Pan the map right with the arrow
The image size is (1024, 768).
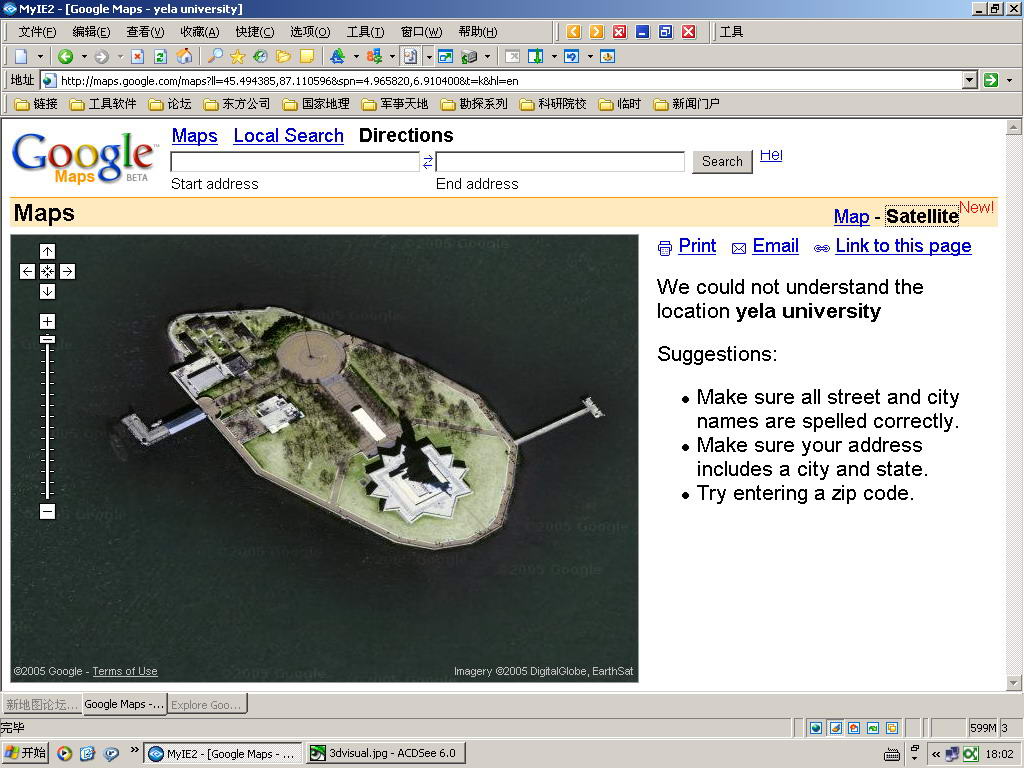[x=67, y=271]
